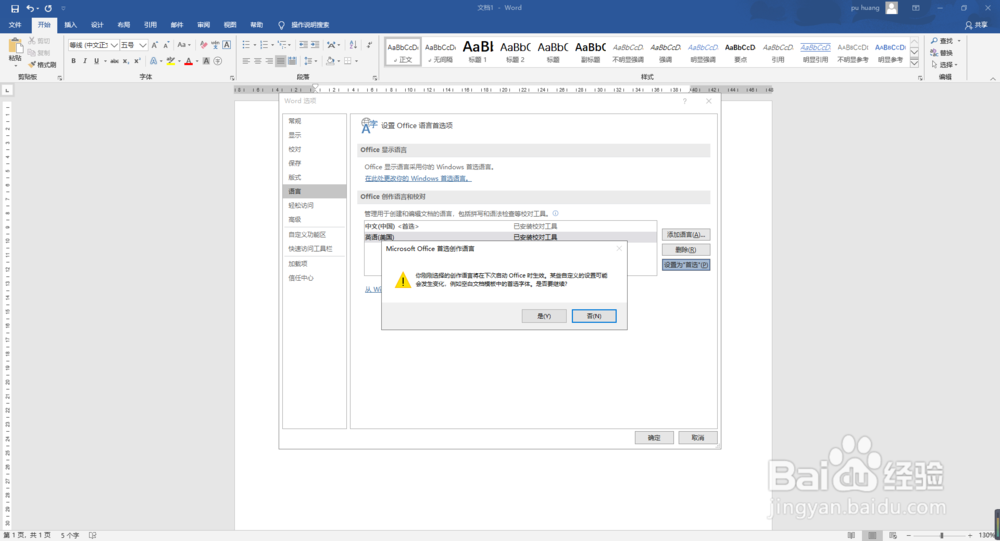Image resolution: width=1000 pixels, height=541 pixels.
Task: Open the Aa change case dropdown
Action: 184,45
